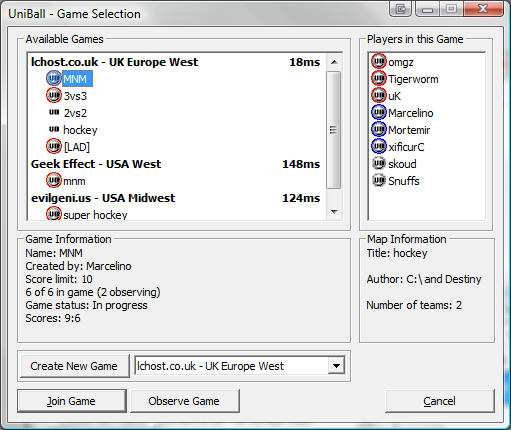Click the Observe Game button
This screenshot has width=511, height=430.
(x=185, y=401)
